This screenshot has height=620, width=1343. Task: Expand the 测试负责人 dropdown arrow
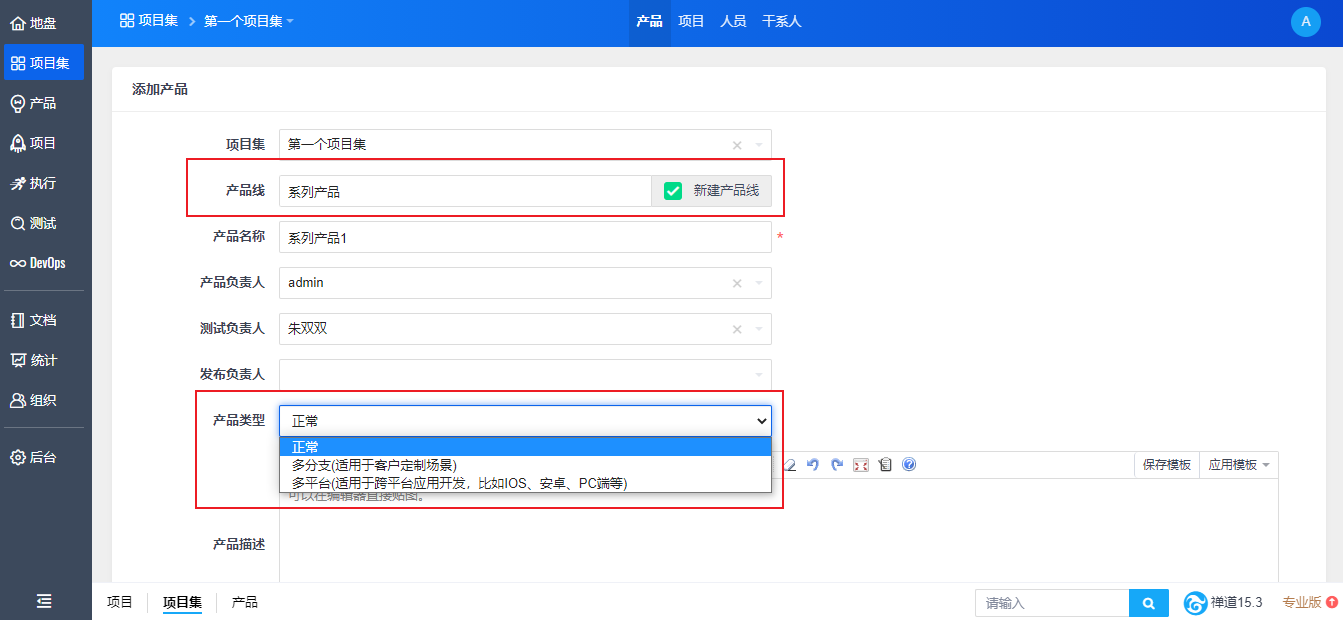pyautogui.click(x=759, y=329)
